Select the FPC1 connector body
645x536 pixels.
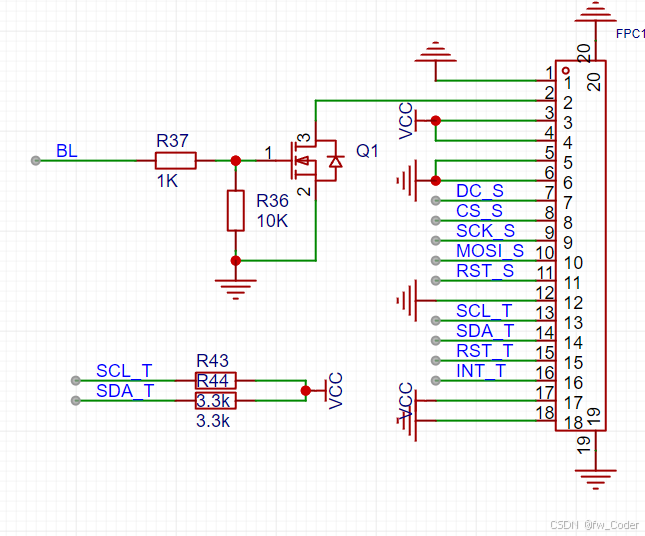pyautogui.click(x=580, y=246)
